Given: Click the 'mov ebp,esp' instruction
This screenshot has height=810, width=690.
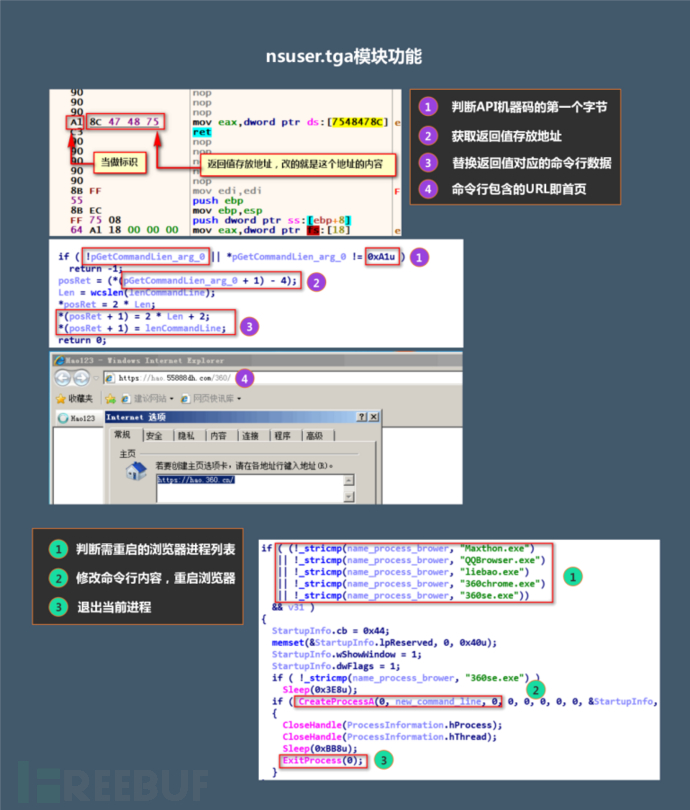Looking at the screenshot, I should coord(227,211).
